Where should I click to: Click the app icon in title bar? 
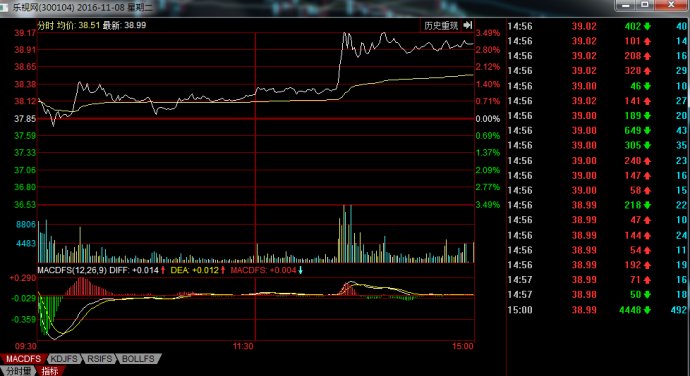coord(4,7)
